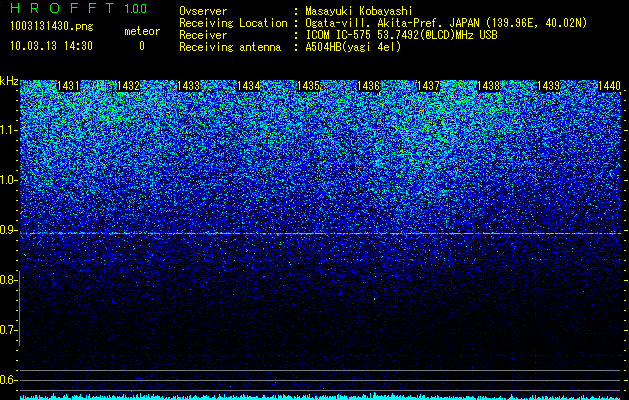
Task: Click the 1438 time marker label
Action: 489,86
